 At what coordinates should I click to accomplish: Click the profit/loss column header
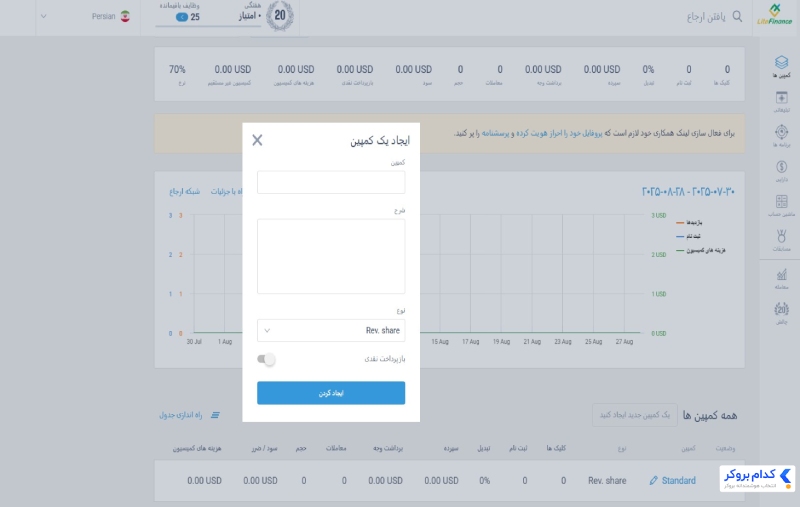click(264, 448)
